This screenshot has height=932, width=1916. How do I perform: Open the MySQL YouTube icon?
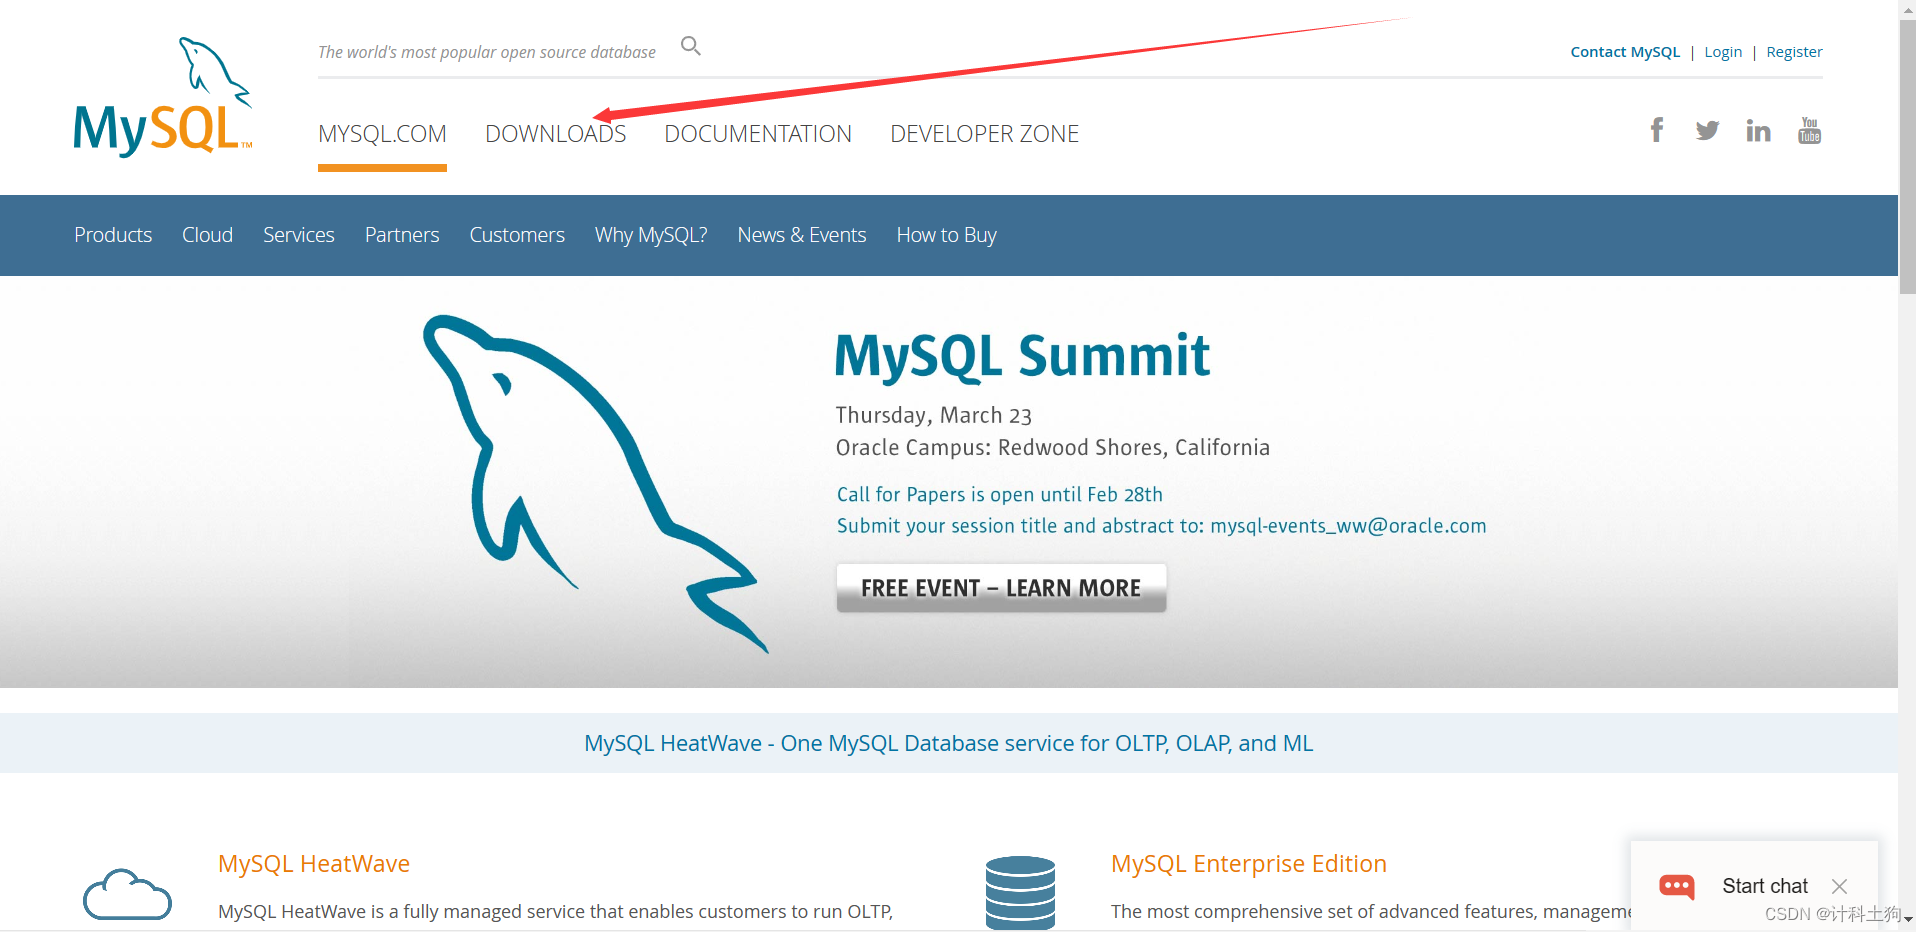click(1809, 130)
